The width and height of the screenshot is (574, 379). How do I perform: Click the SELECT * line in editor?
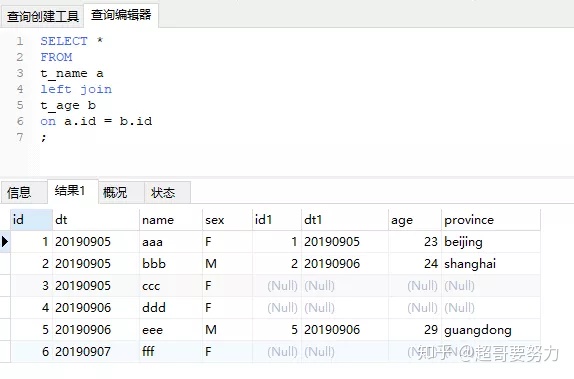[72, 41]
